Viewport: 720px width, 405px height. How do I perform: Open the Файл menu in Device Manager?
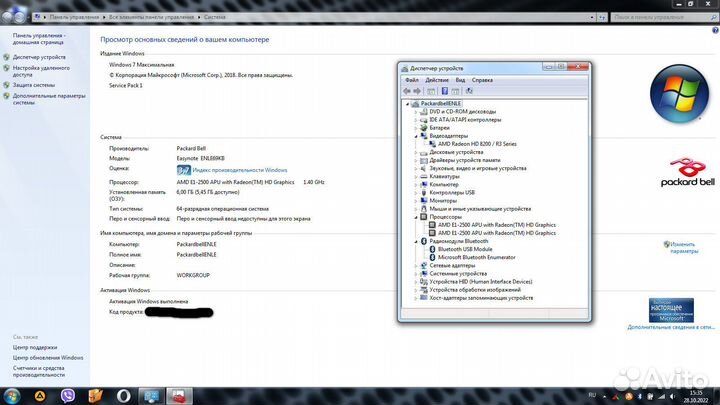(411, 80)
